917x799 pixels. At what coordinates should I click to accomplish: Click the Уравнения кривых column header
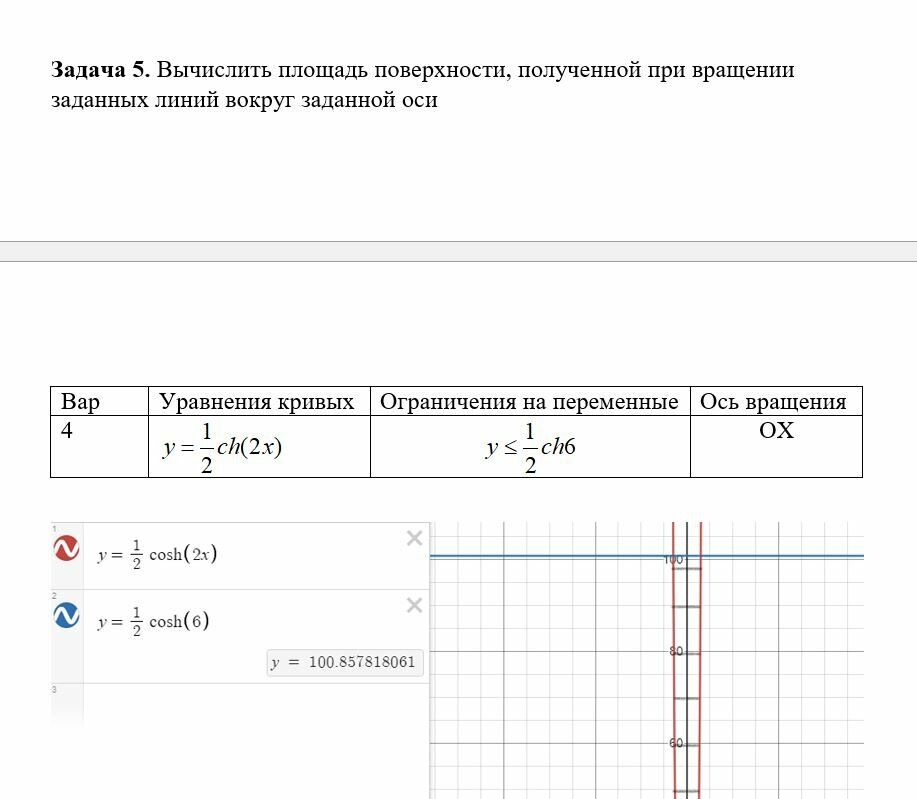(259, 401)
